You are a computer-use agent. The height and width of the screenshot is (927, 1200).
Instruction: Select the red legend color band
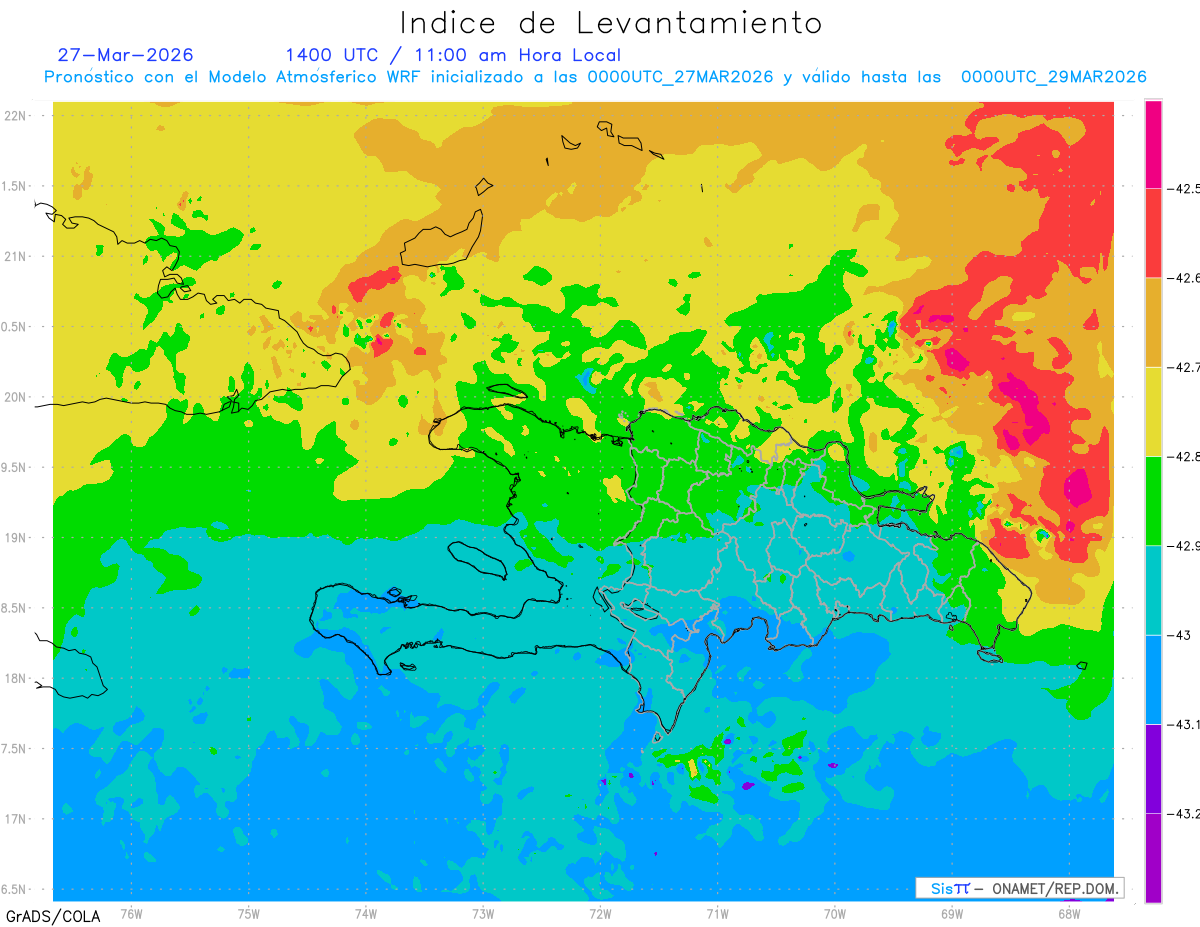(1153, 232)
